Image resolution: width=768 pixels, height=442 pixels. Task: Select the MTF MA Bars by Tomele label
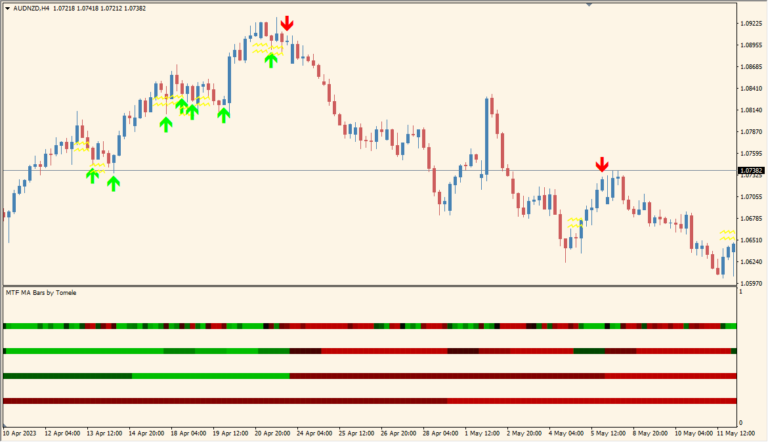click(x=40, y=292)
